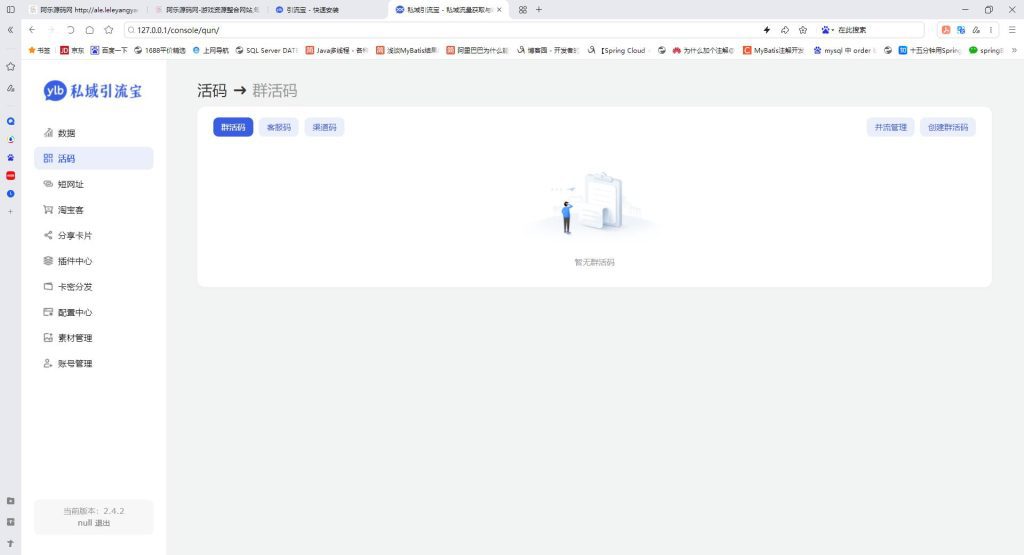This screenshot has height=555, width=1024.
Task: Open 配置中心 settings page
Action: click(x=74, y=312)
